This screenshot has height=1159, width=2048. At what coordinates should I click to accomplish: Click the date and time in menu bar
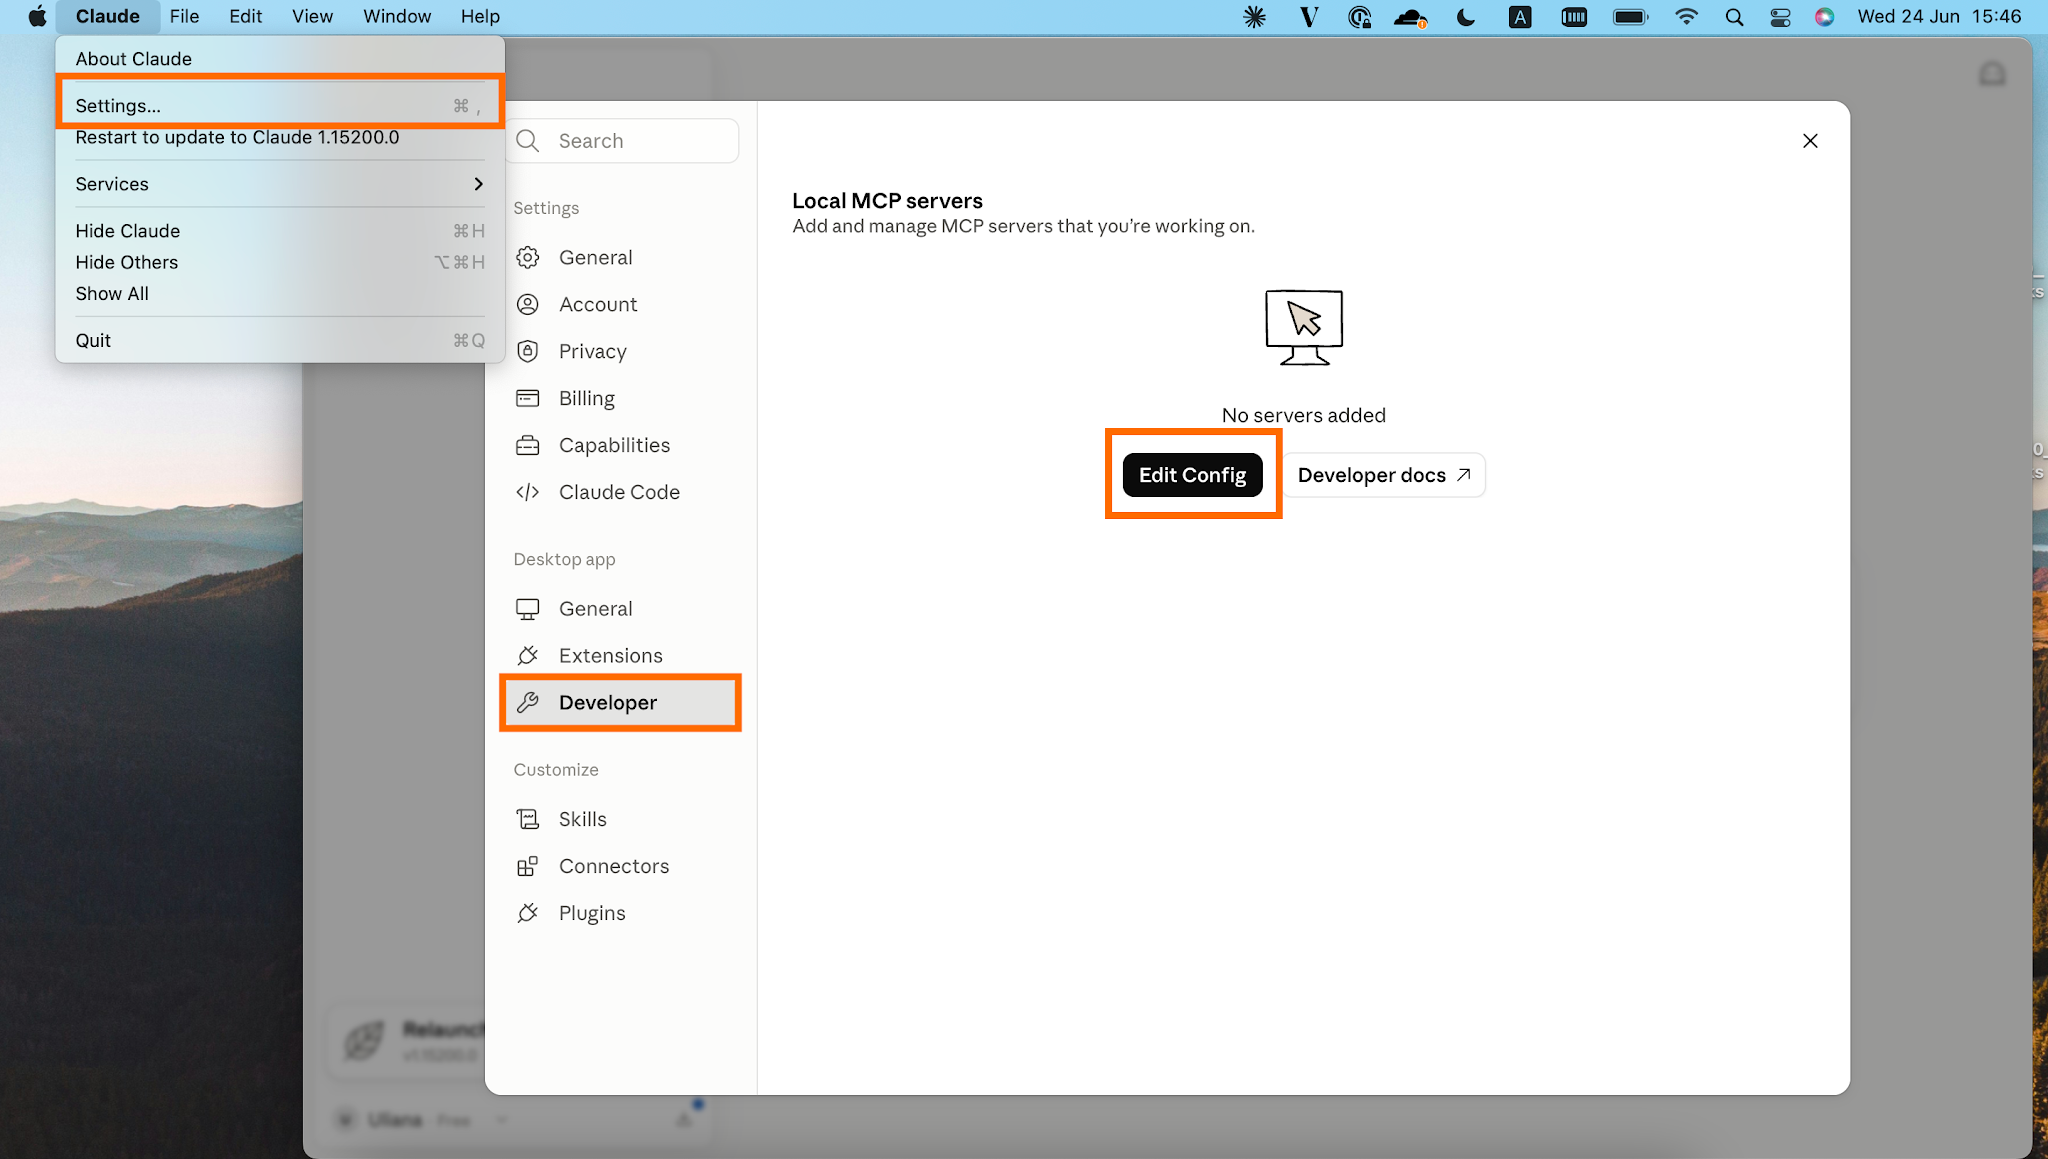[x=1939, y=16]
